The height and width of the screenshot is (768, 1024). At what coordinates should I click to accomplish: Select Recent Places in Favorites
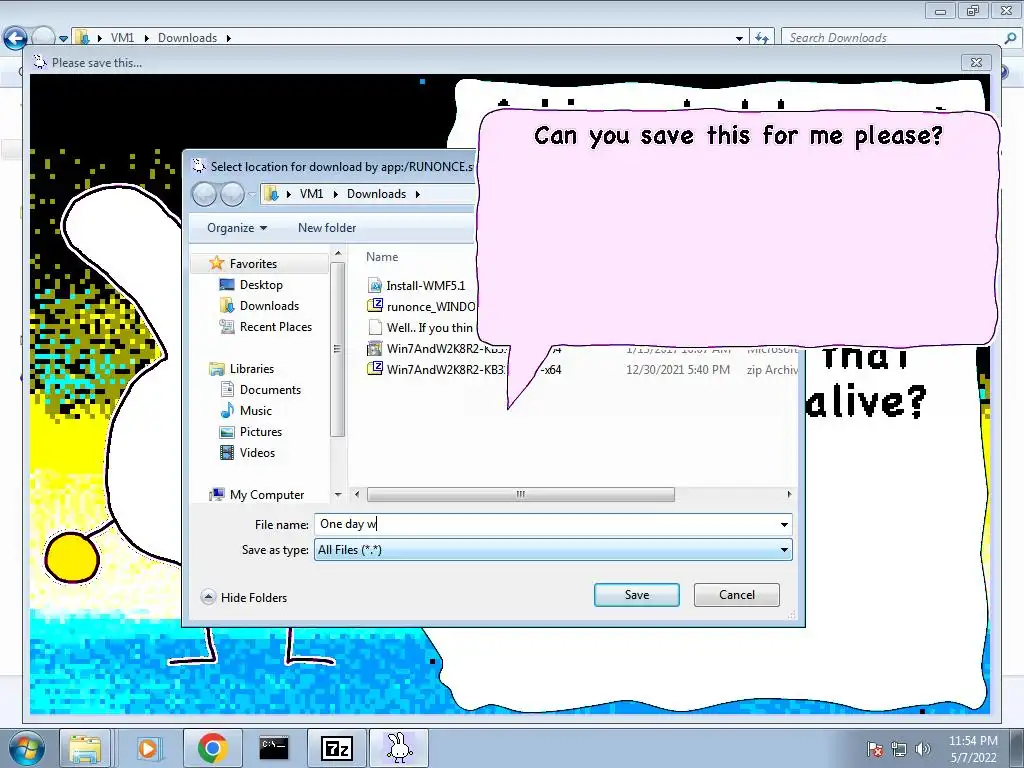pos(276,327)
